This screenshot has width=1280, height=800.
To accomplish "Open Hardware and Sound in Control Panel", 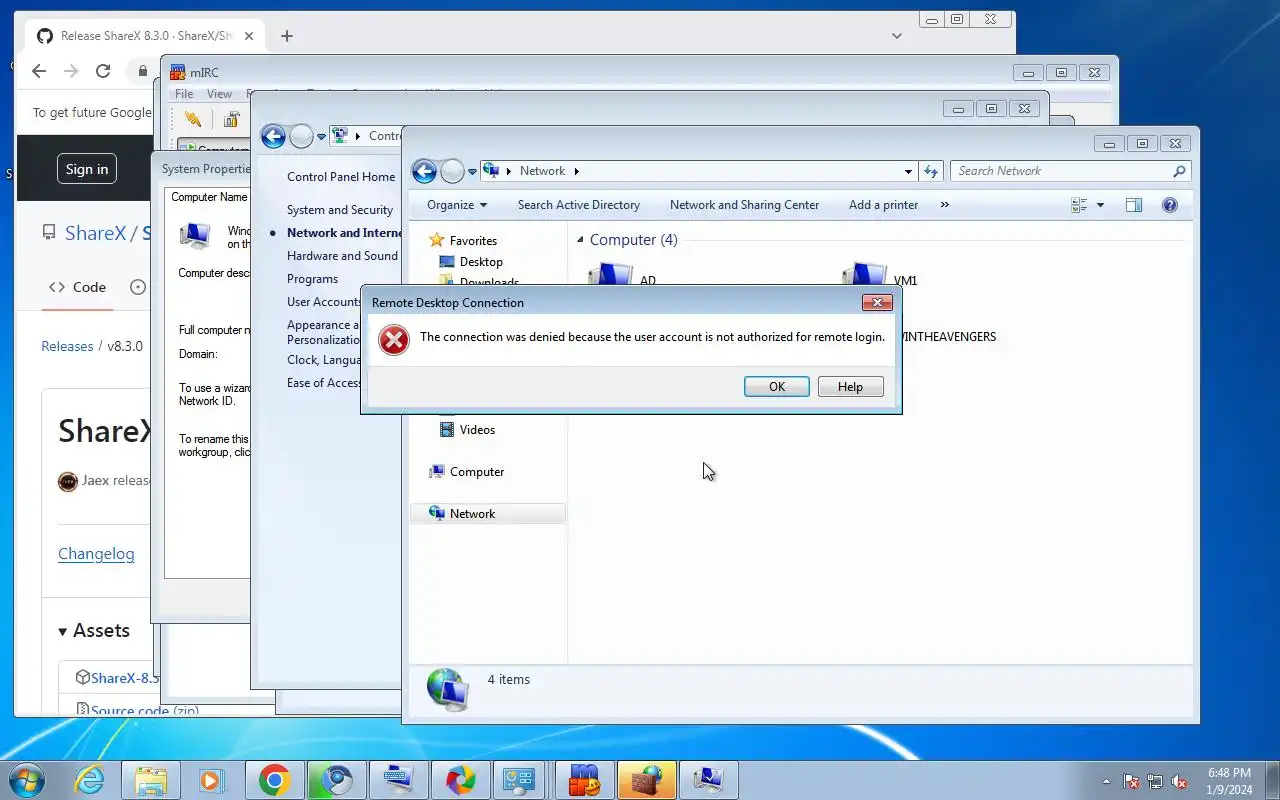I will 342,256.
